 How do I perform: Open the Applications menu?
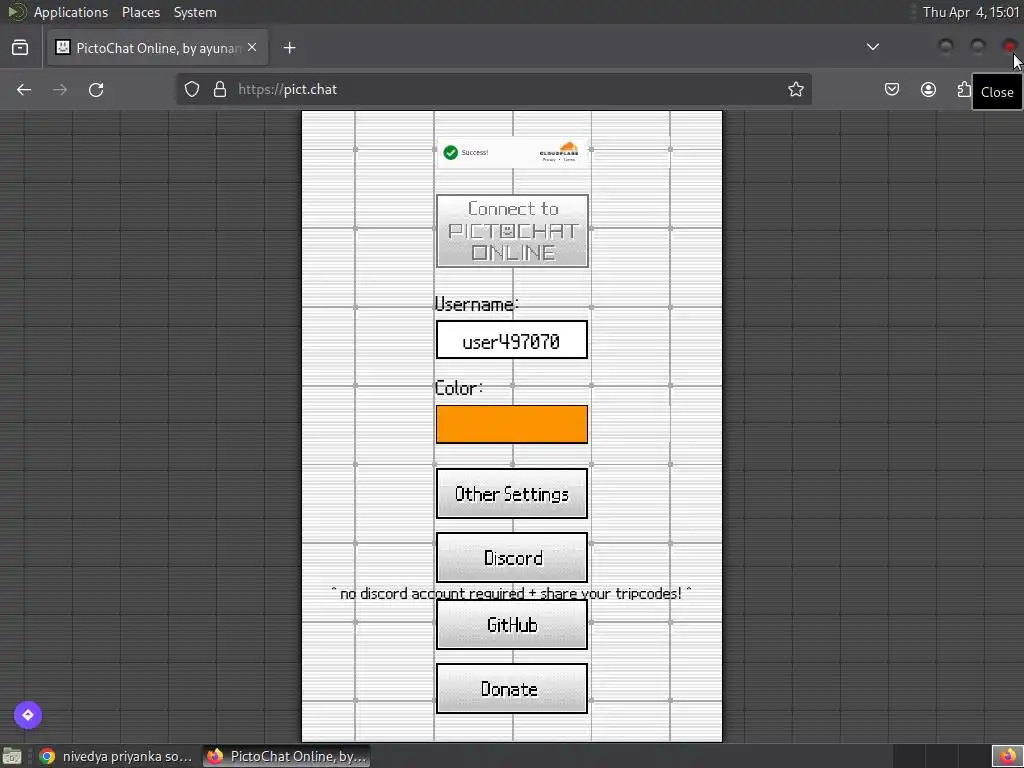coord(71,12)
